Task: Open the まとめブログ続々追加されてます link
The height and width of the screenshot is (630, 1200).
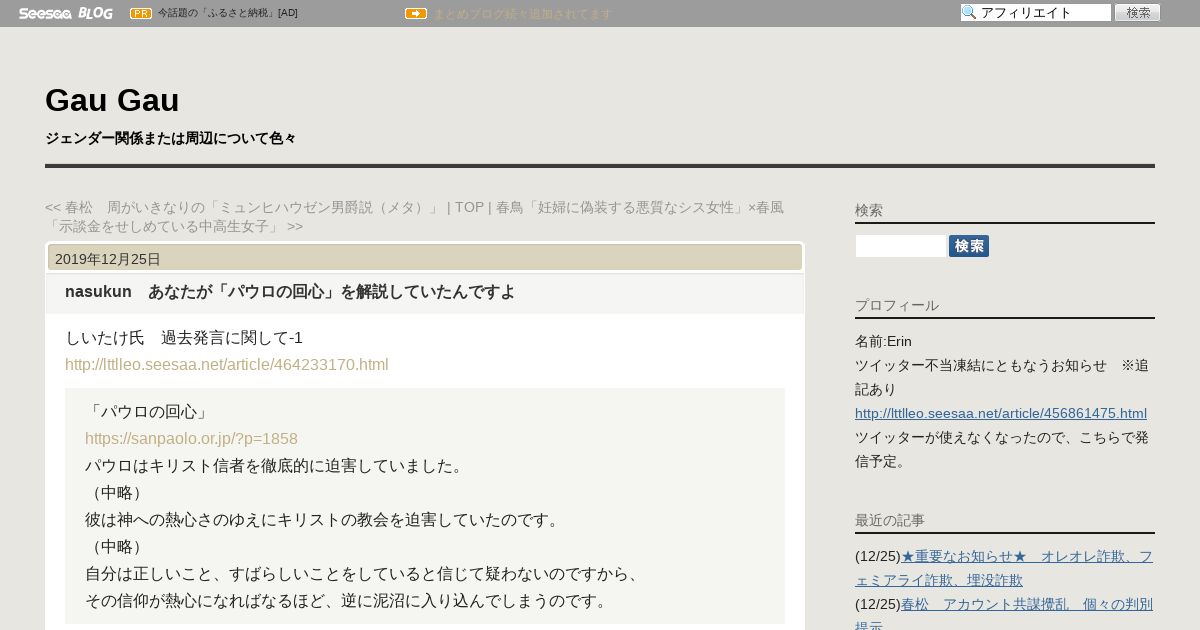Action: [x=523, y=14]
